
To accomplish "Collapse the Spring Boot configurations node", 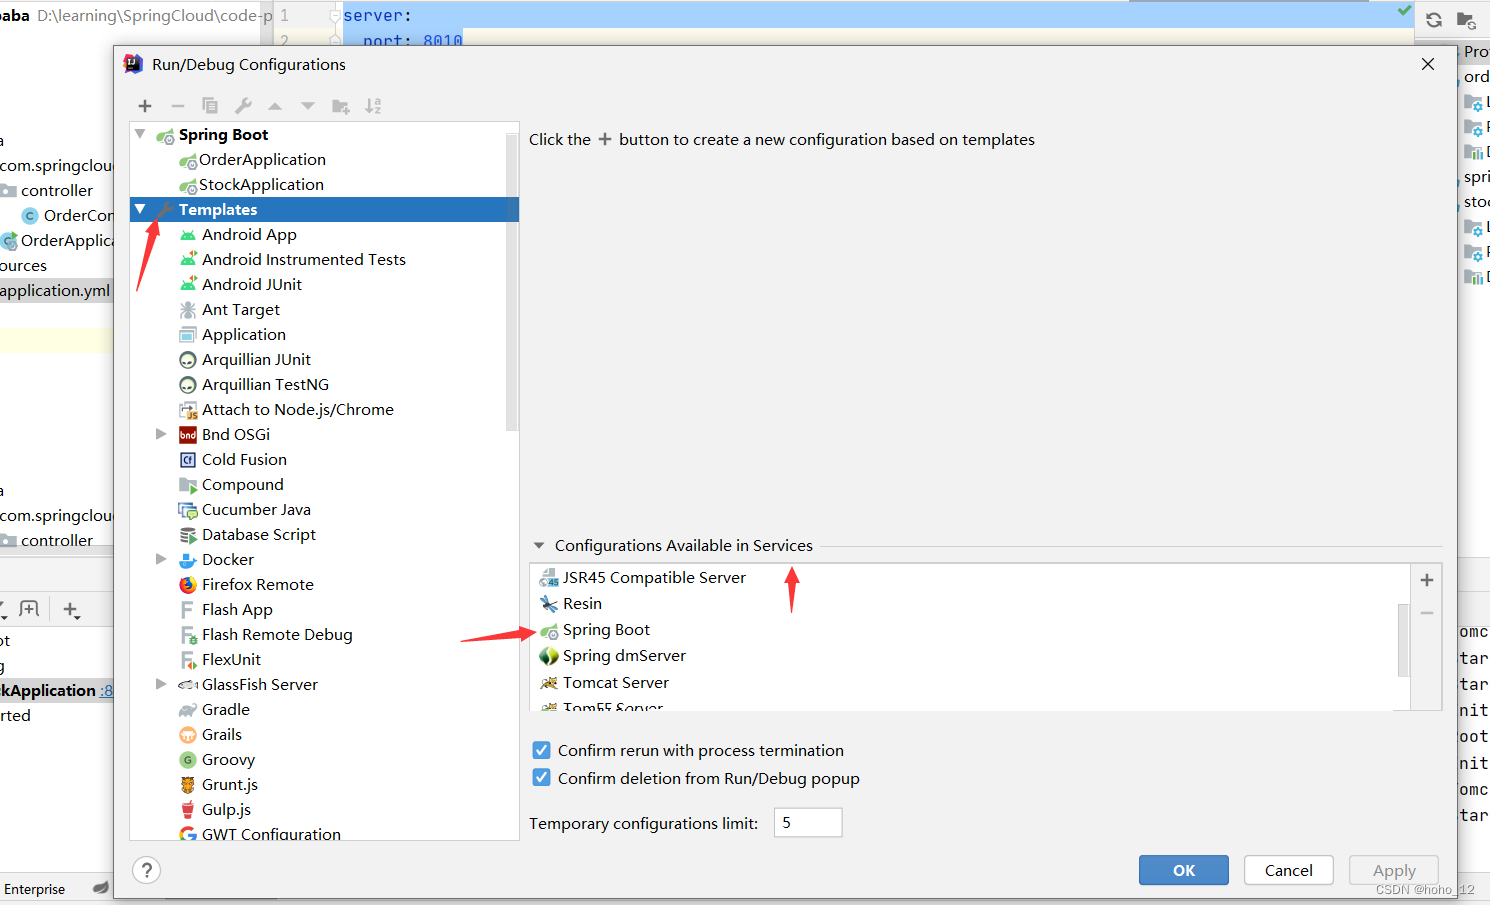I will point(140,134).
